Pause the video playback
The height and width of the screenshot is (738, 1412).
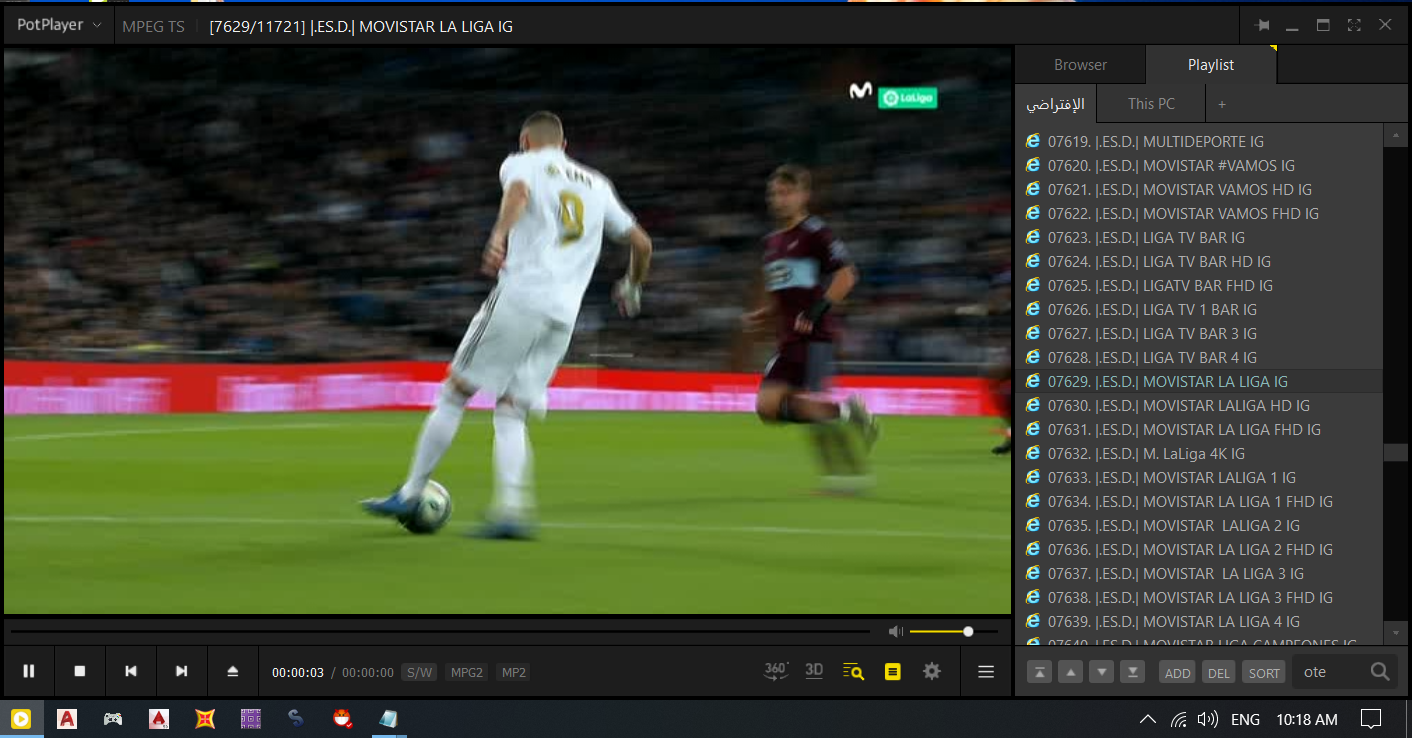(29, 672)
